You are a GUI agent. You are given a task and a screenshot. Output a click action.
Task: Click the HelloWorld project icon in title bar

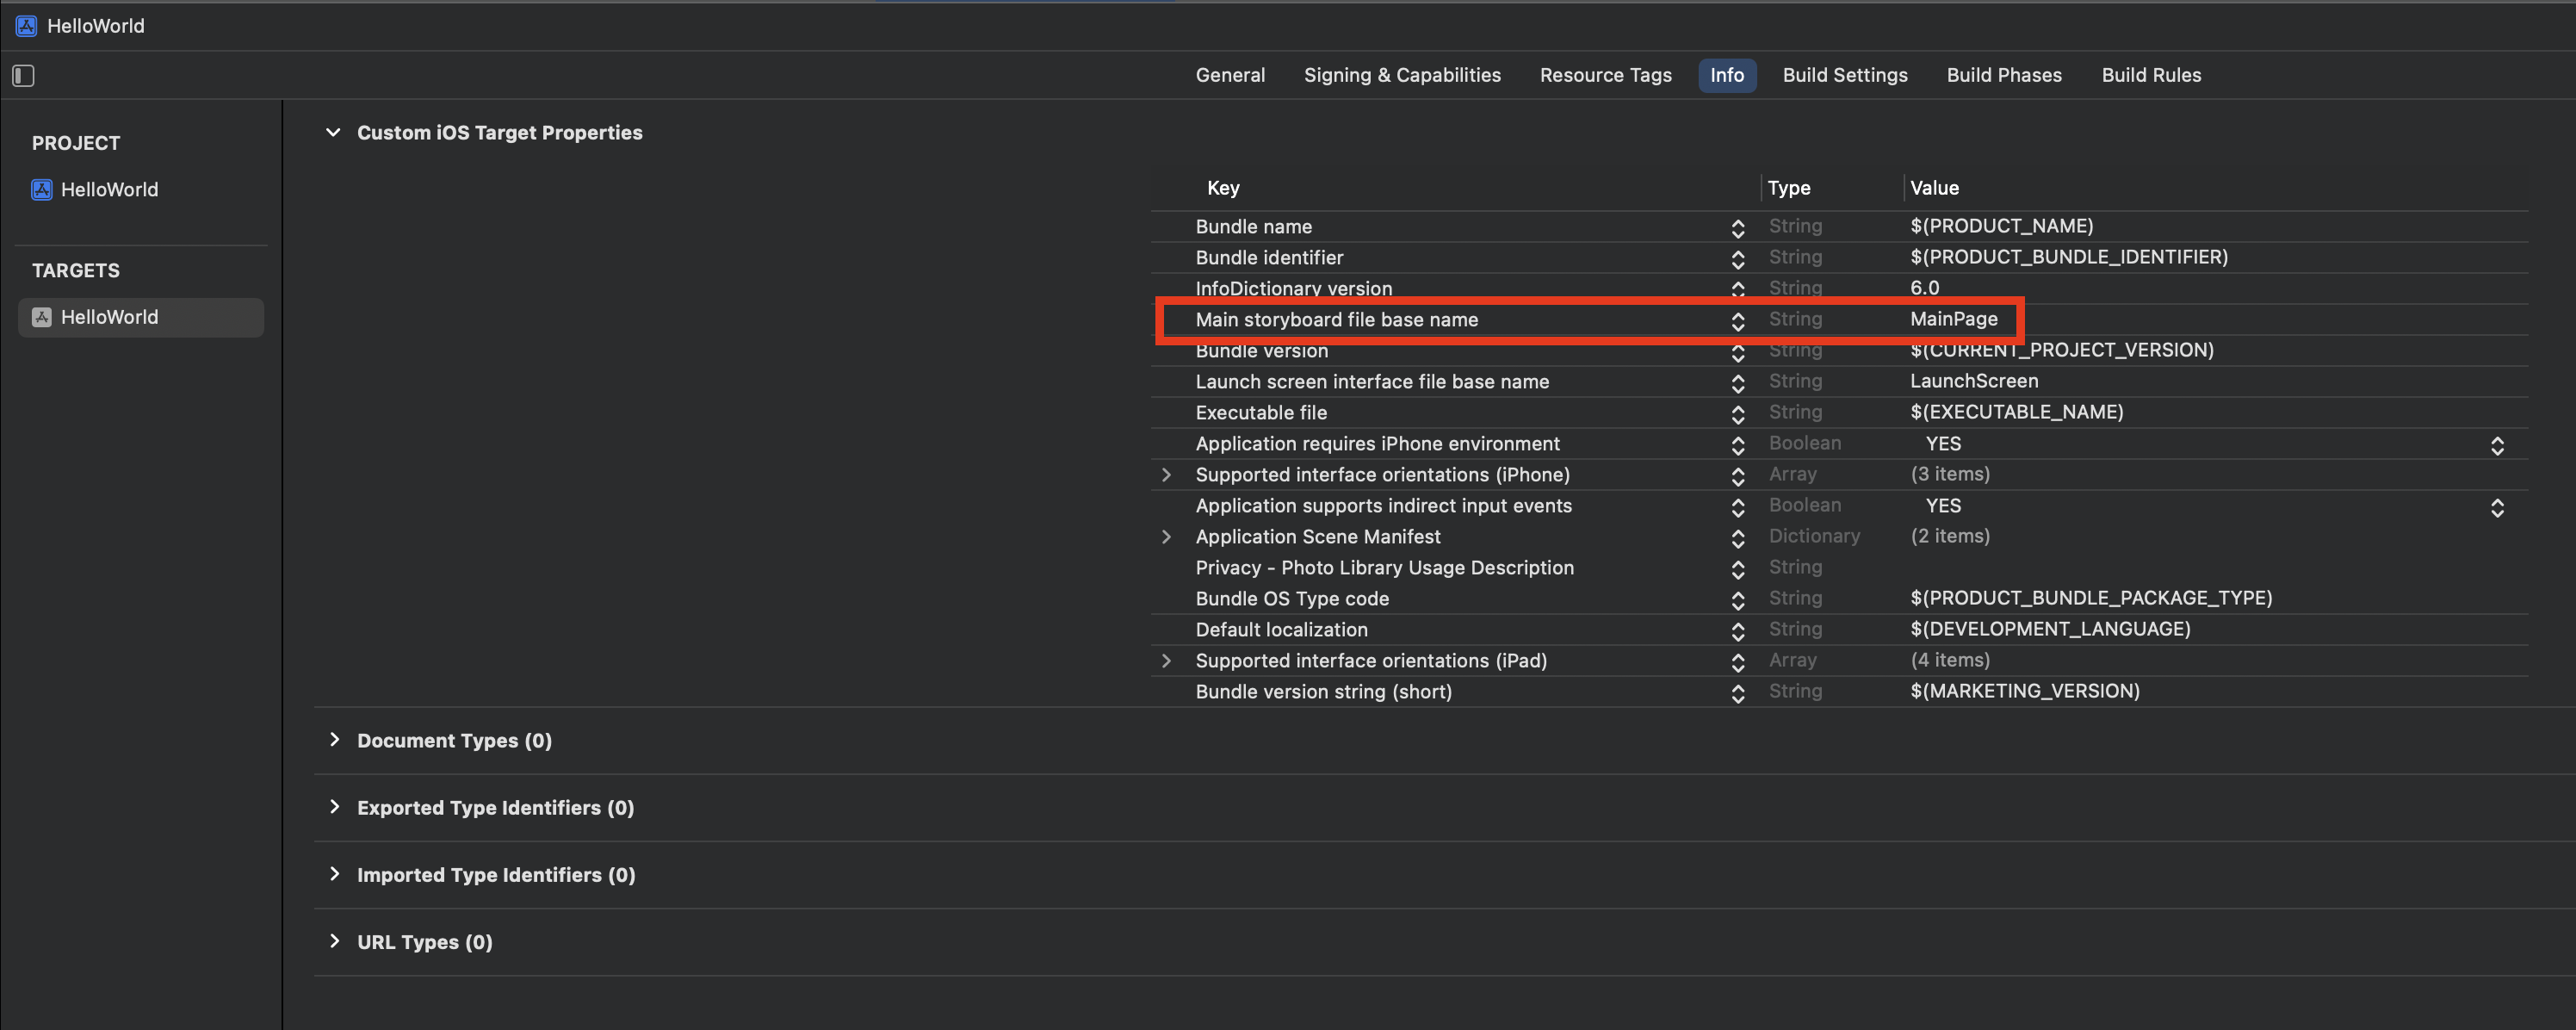27,26
